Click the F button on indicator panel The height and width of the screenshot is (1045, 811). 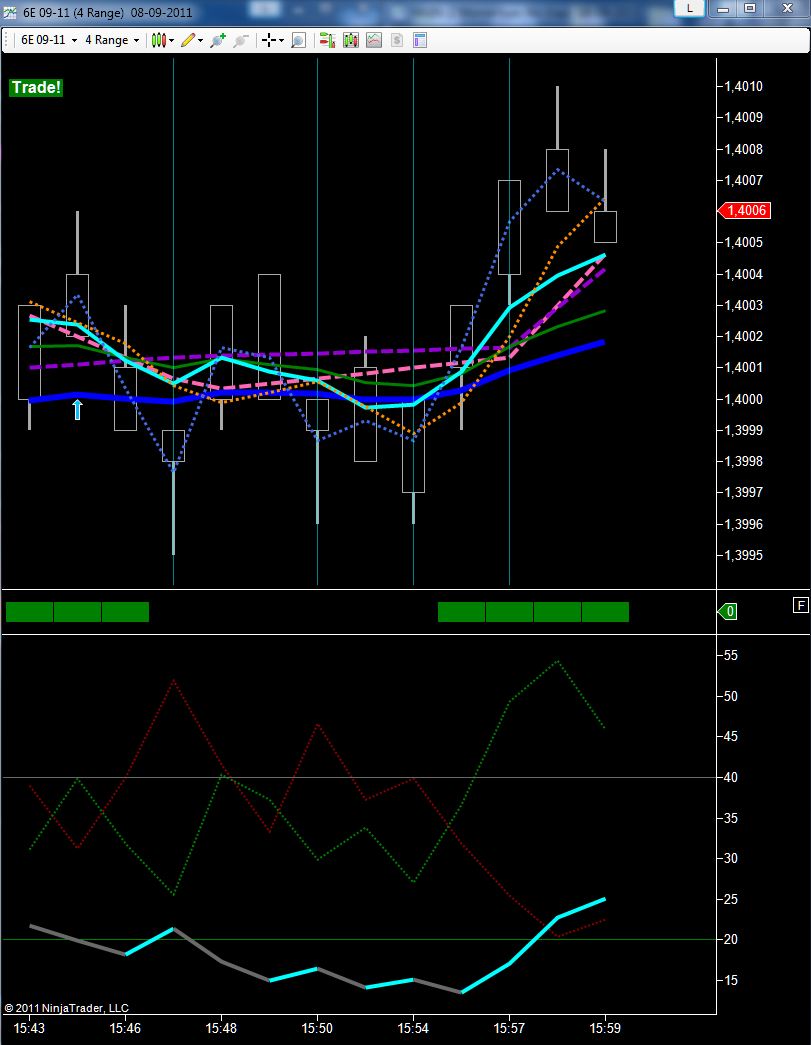pyautogui.click(x=800, y=605)
